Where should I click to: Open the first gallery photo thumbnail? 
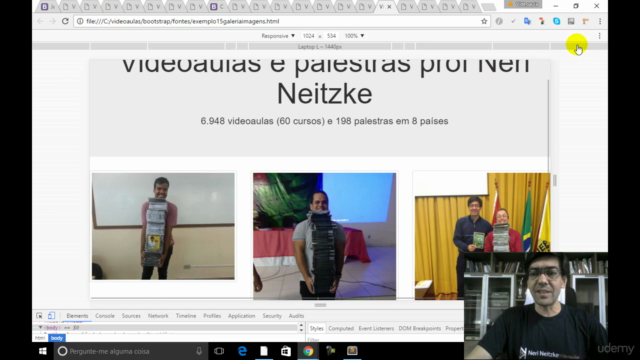point(163,226)
